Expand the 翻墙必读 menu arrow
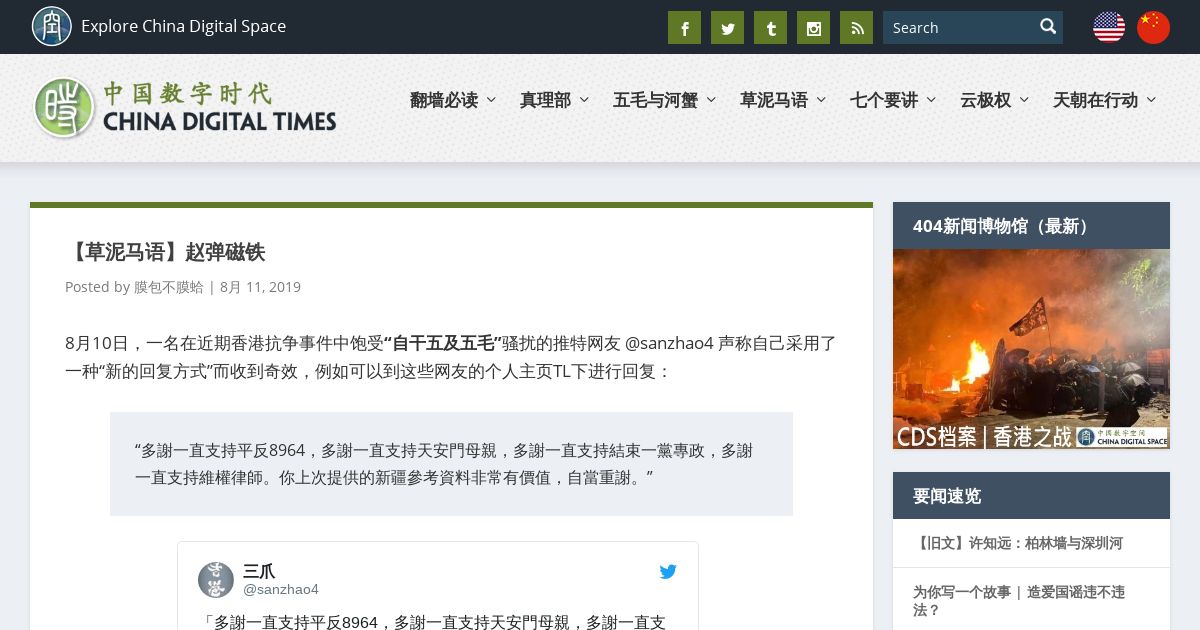The image size is (1200, 630). click(491, 100)
